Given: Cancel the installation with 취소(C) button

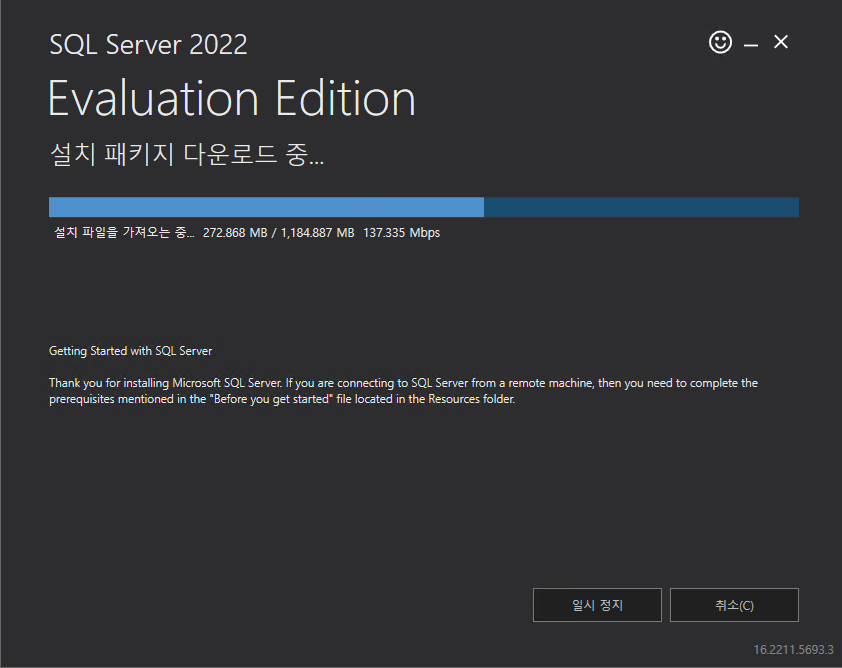Looking at the screenshot, I should (x=734, y=605).
